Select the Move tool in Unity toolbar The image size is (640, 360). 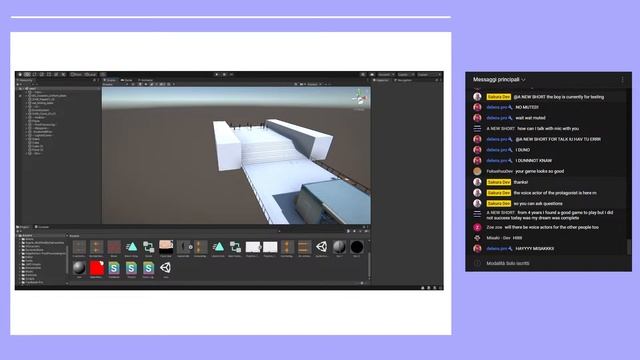pos(27,75)
